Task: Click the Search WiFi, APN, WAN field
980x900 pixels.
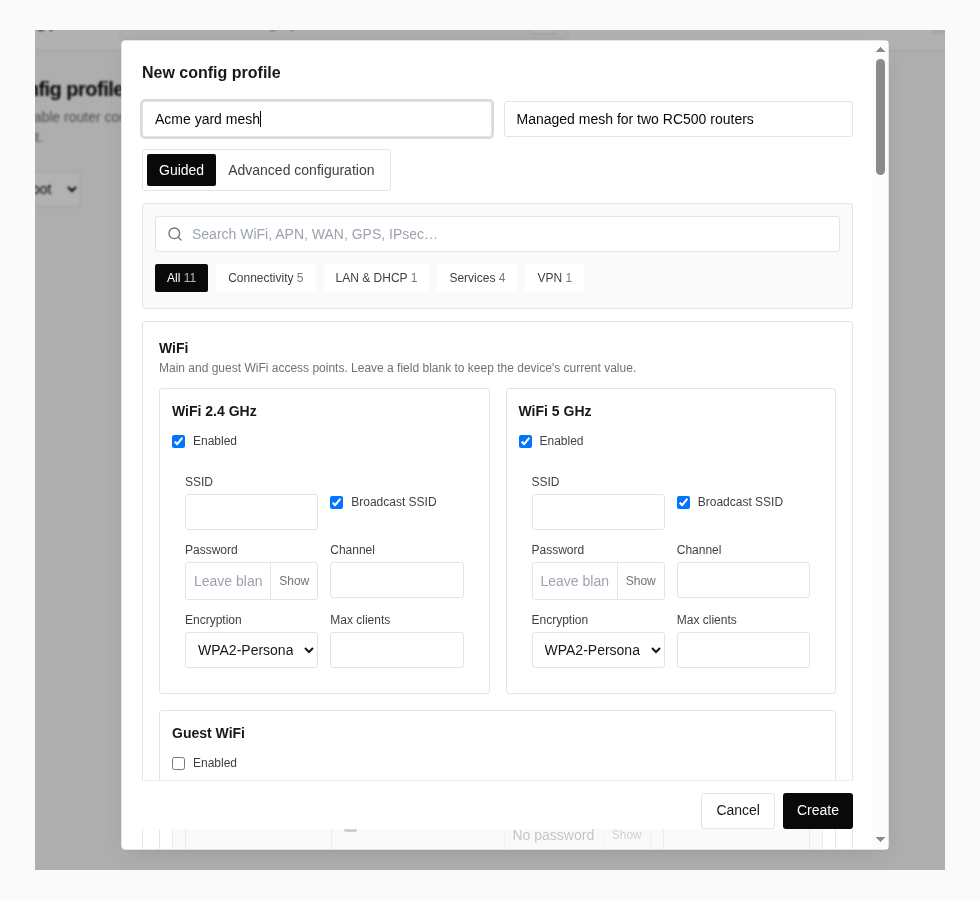Action: [x=497, y=234]
